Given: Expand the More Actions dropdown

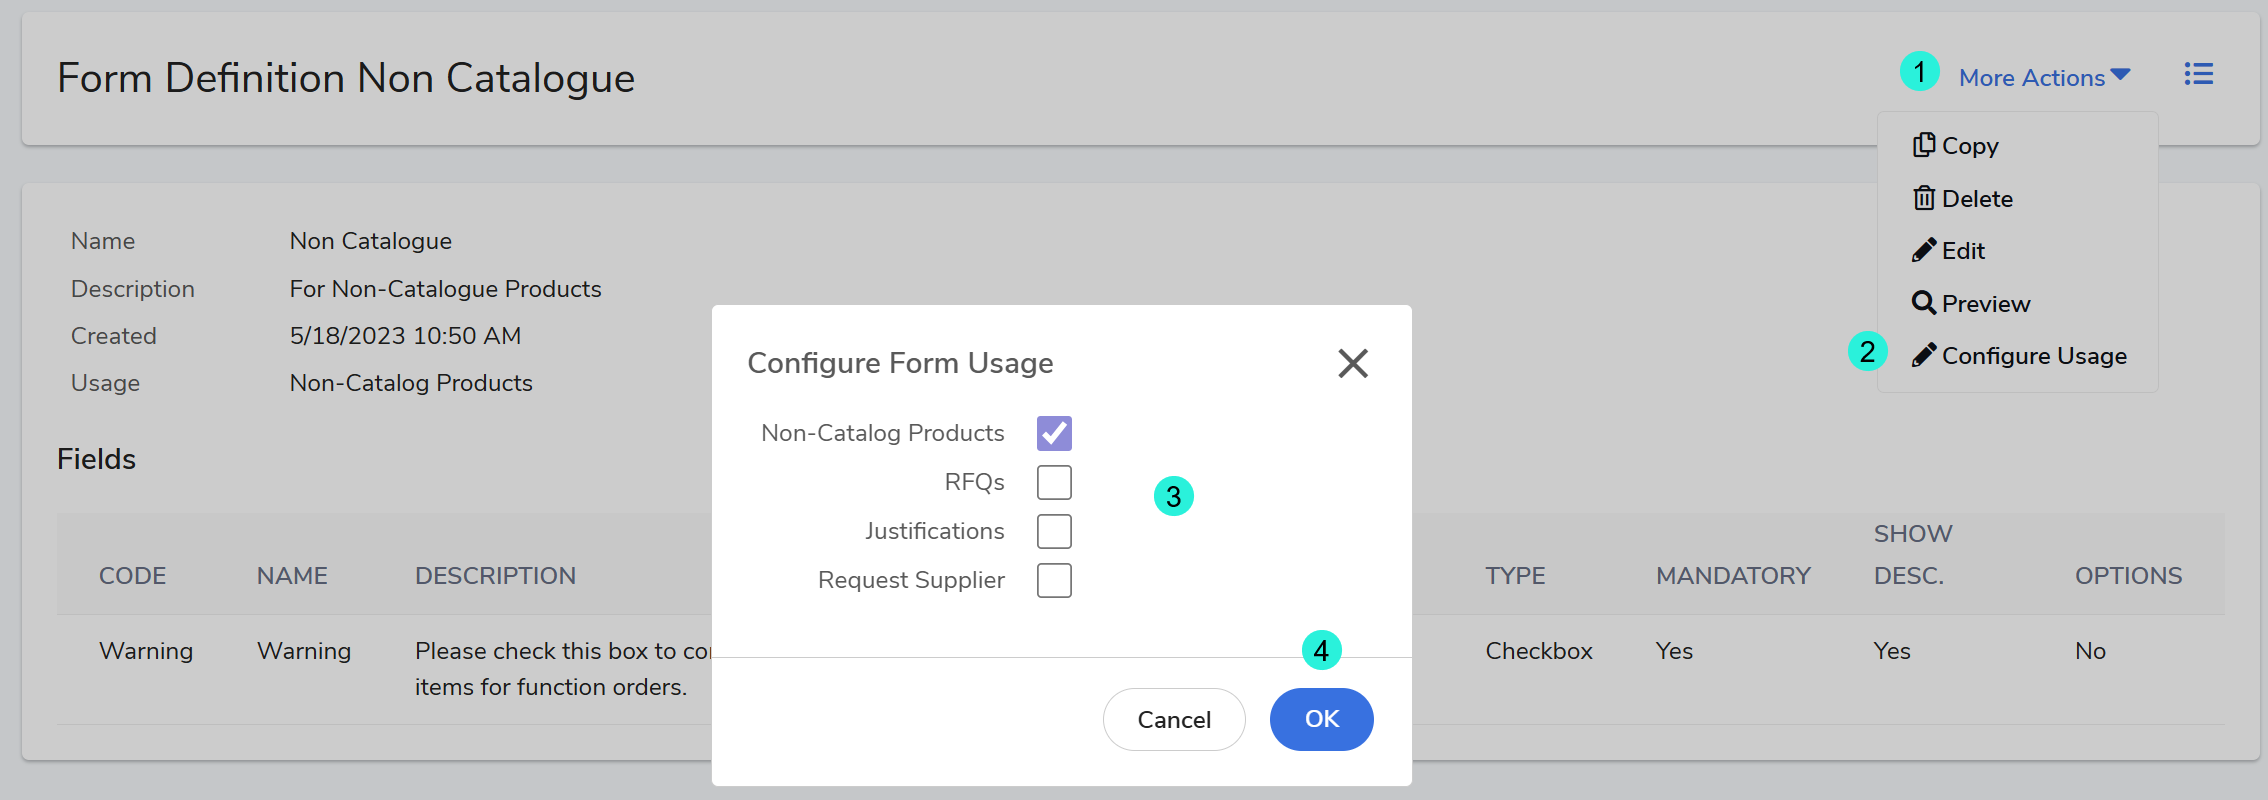Looking at the screenshot, I should point(2032,77).
